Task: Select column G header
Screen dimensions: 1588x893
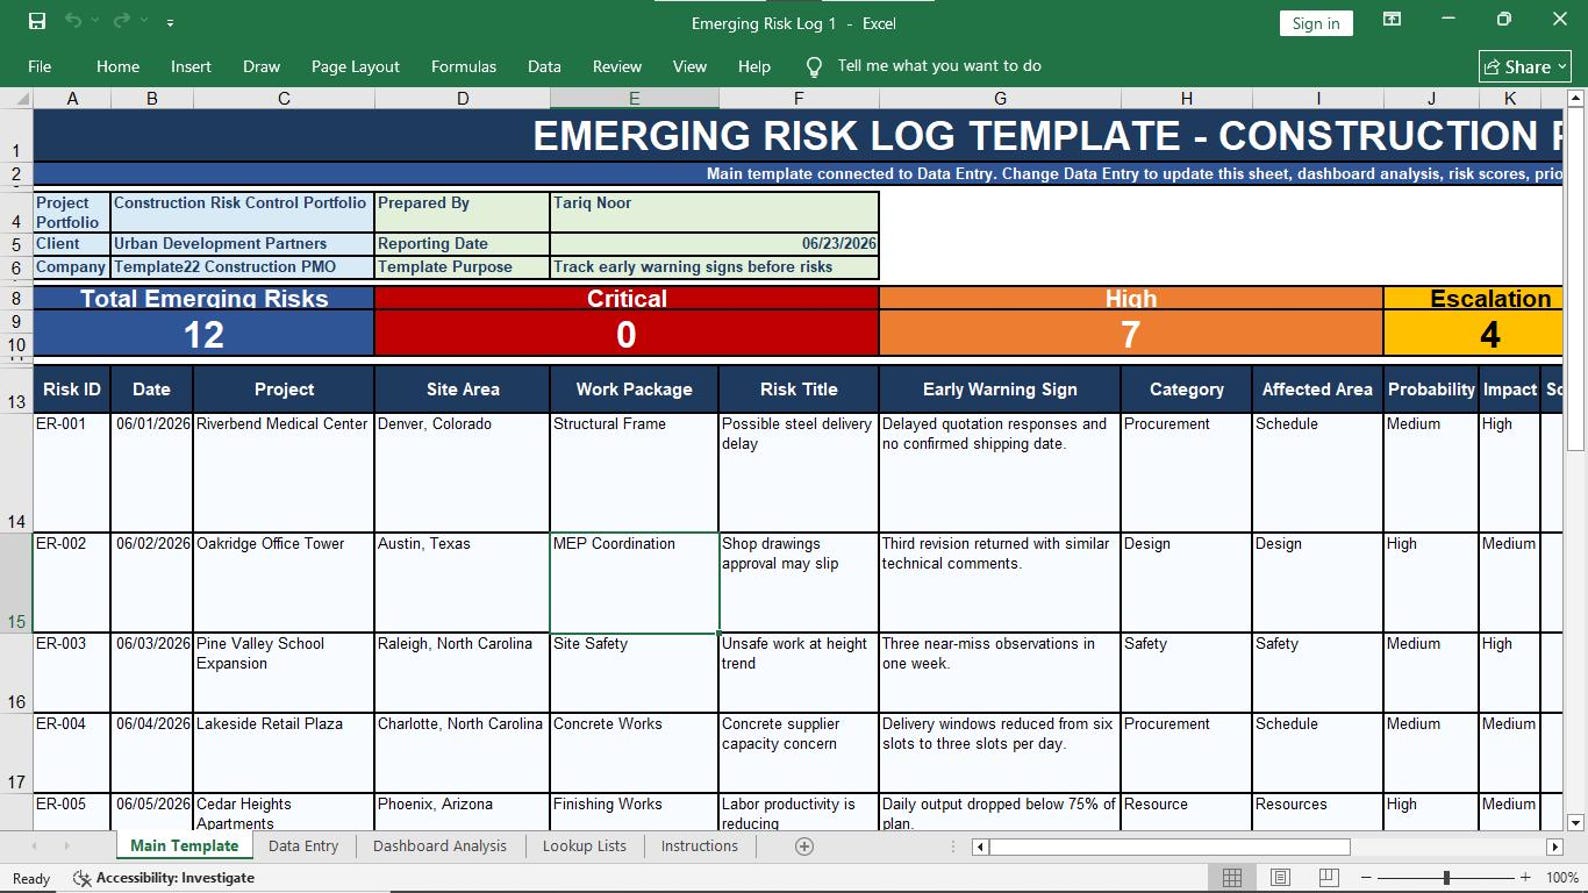Action: 1000,98
